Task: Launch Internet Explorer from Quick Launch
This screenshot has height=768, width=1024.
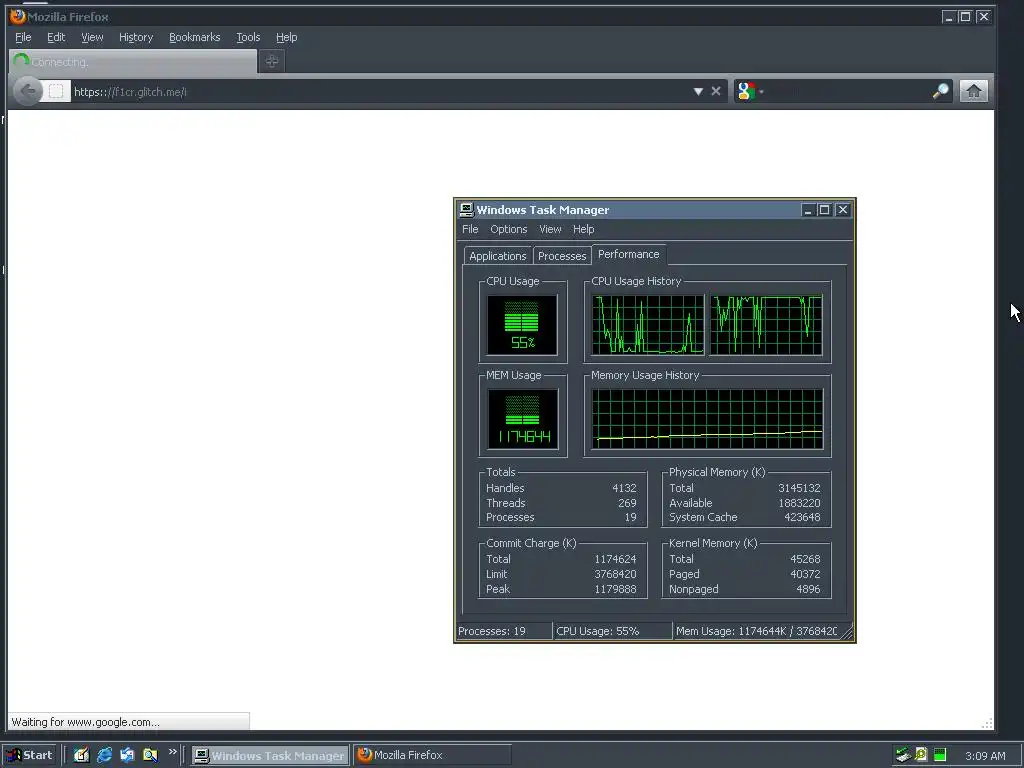Action: 104,755
